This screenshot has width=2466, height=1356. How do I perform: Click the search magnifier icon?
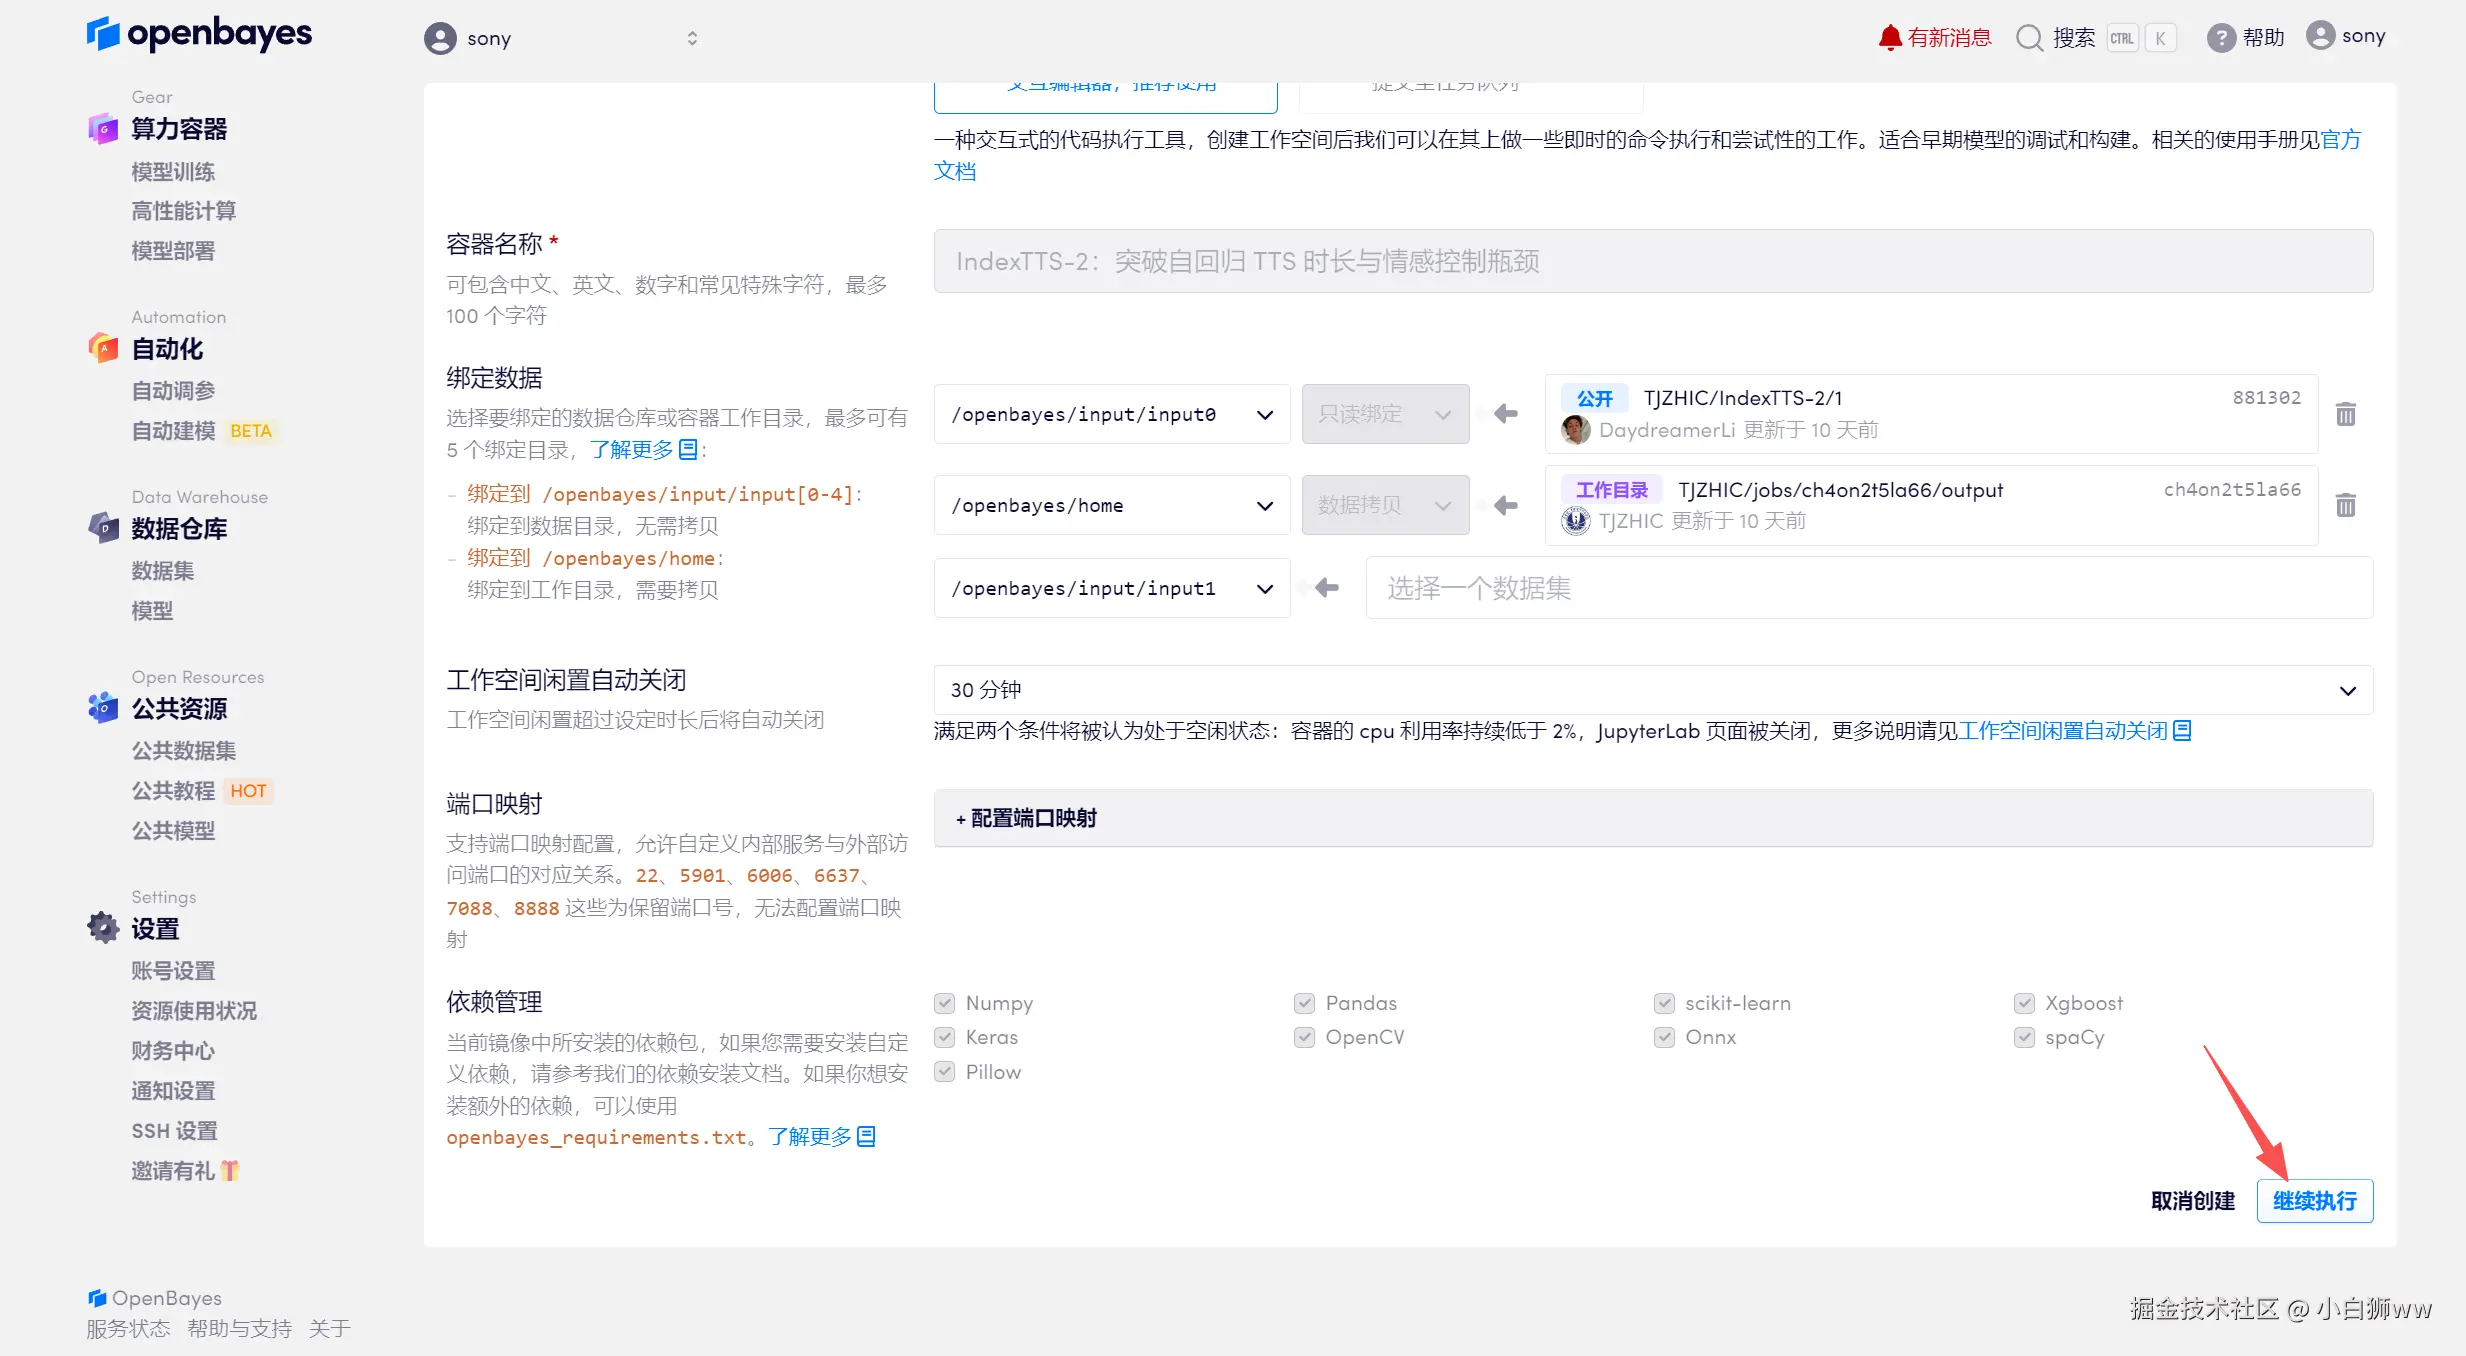[2029, 38]
